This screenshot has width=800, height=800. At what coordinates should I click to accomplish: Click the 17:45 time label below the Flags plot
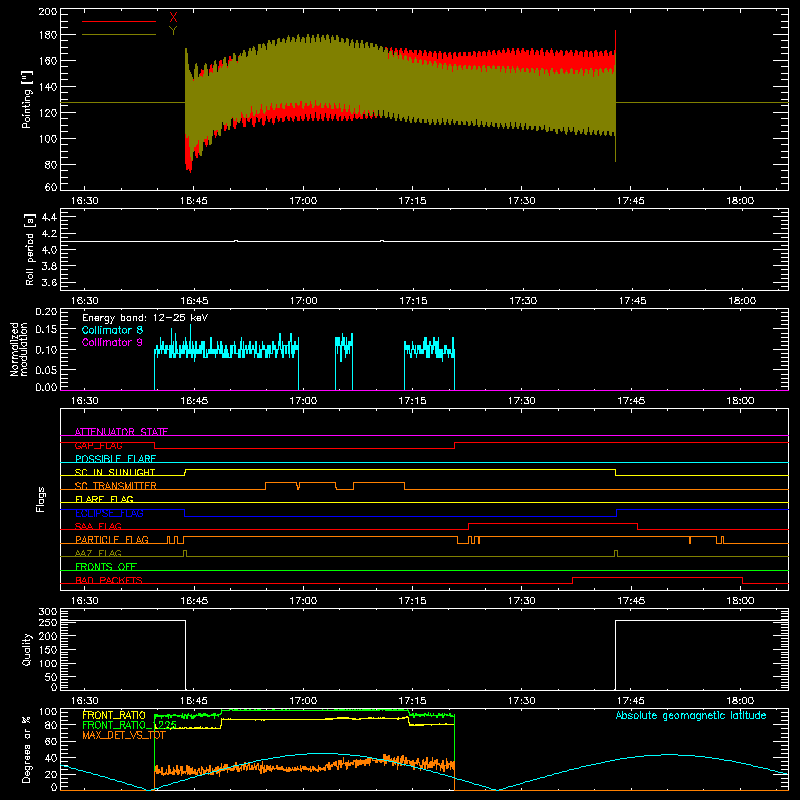pyautogui.click(x=631, y=601)
